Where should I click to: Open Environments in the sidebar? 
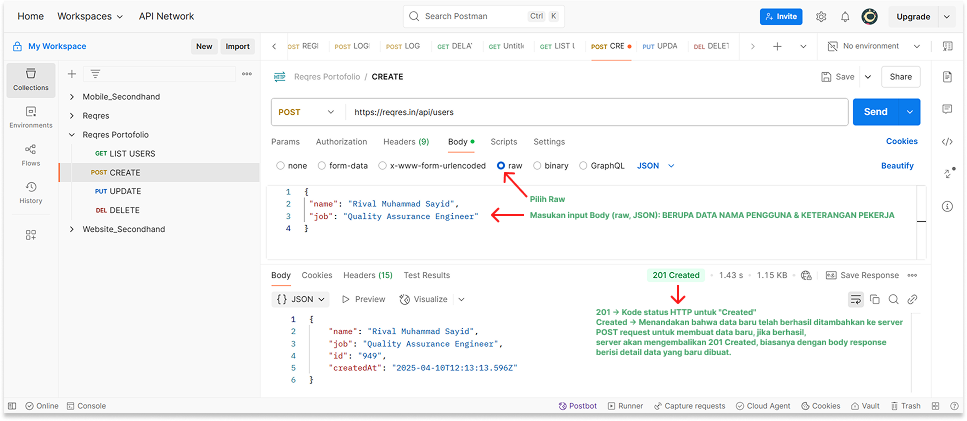(31, 116)
